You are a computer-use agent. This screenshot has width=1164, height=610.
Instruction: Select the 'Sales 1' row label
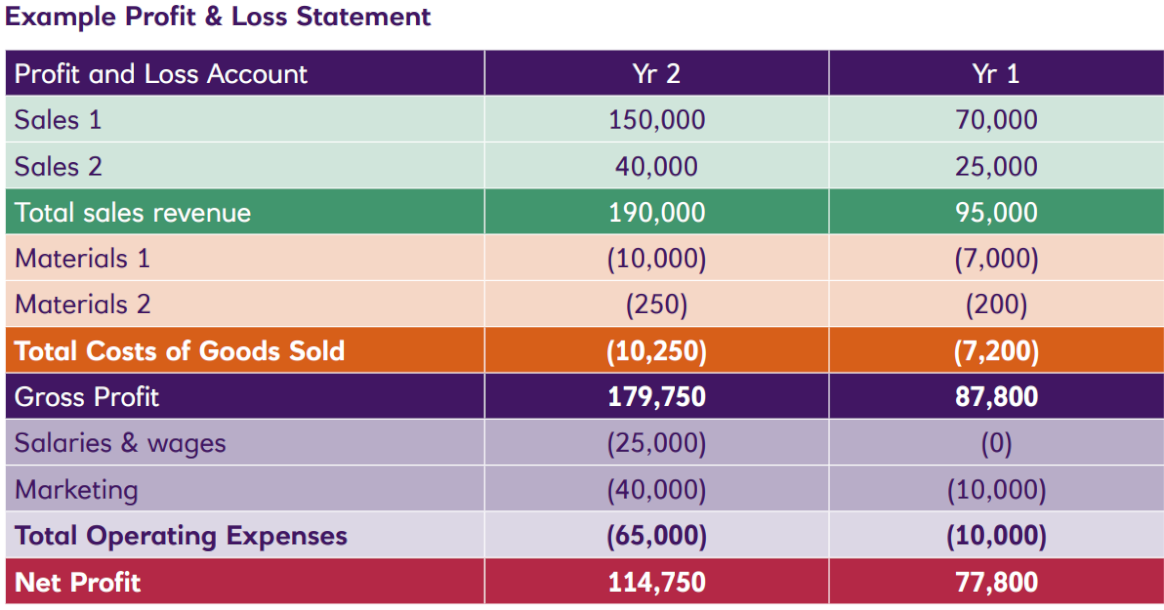pyautogui.click(x=58, y=120)
